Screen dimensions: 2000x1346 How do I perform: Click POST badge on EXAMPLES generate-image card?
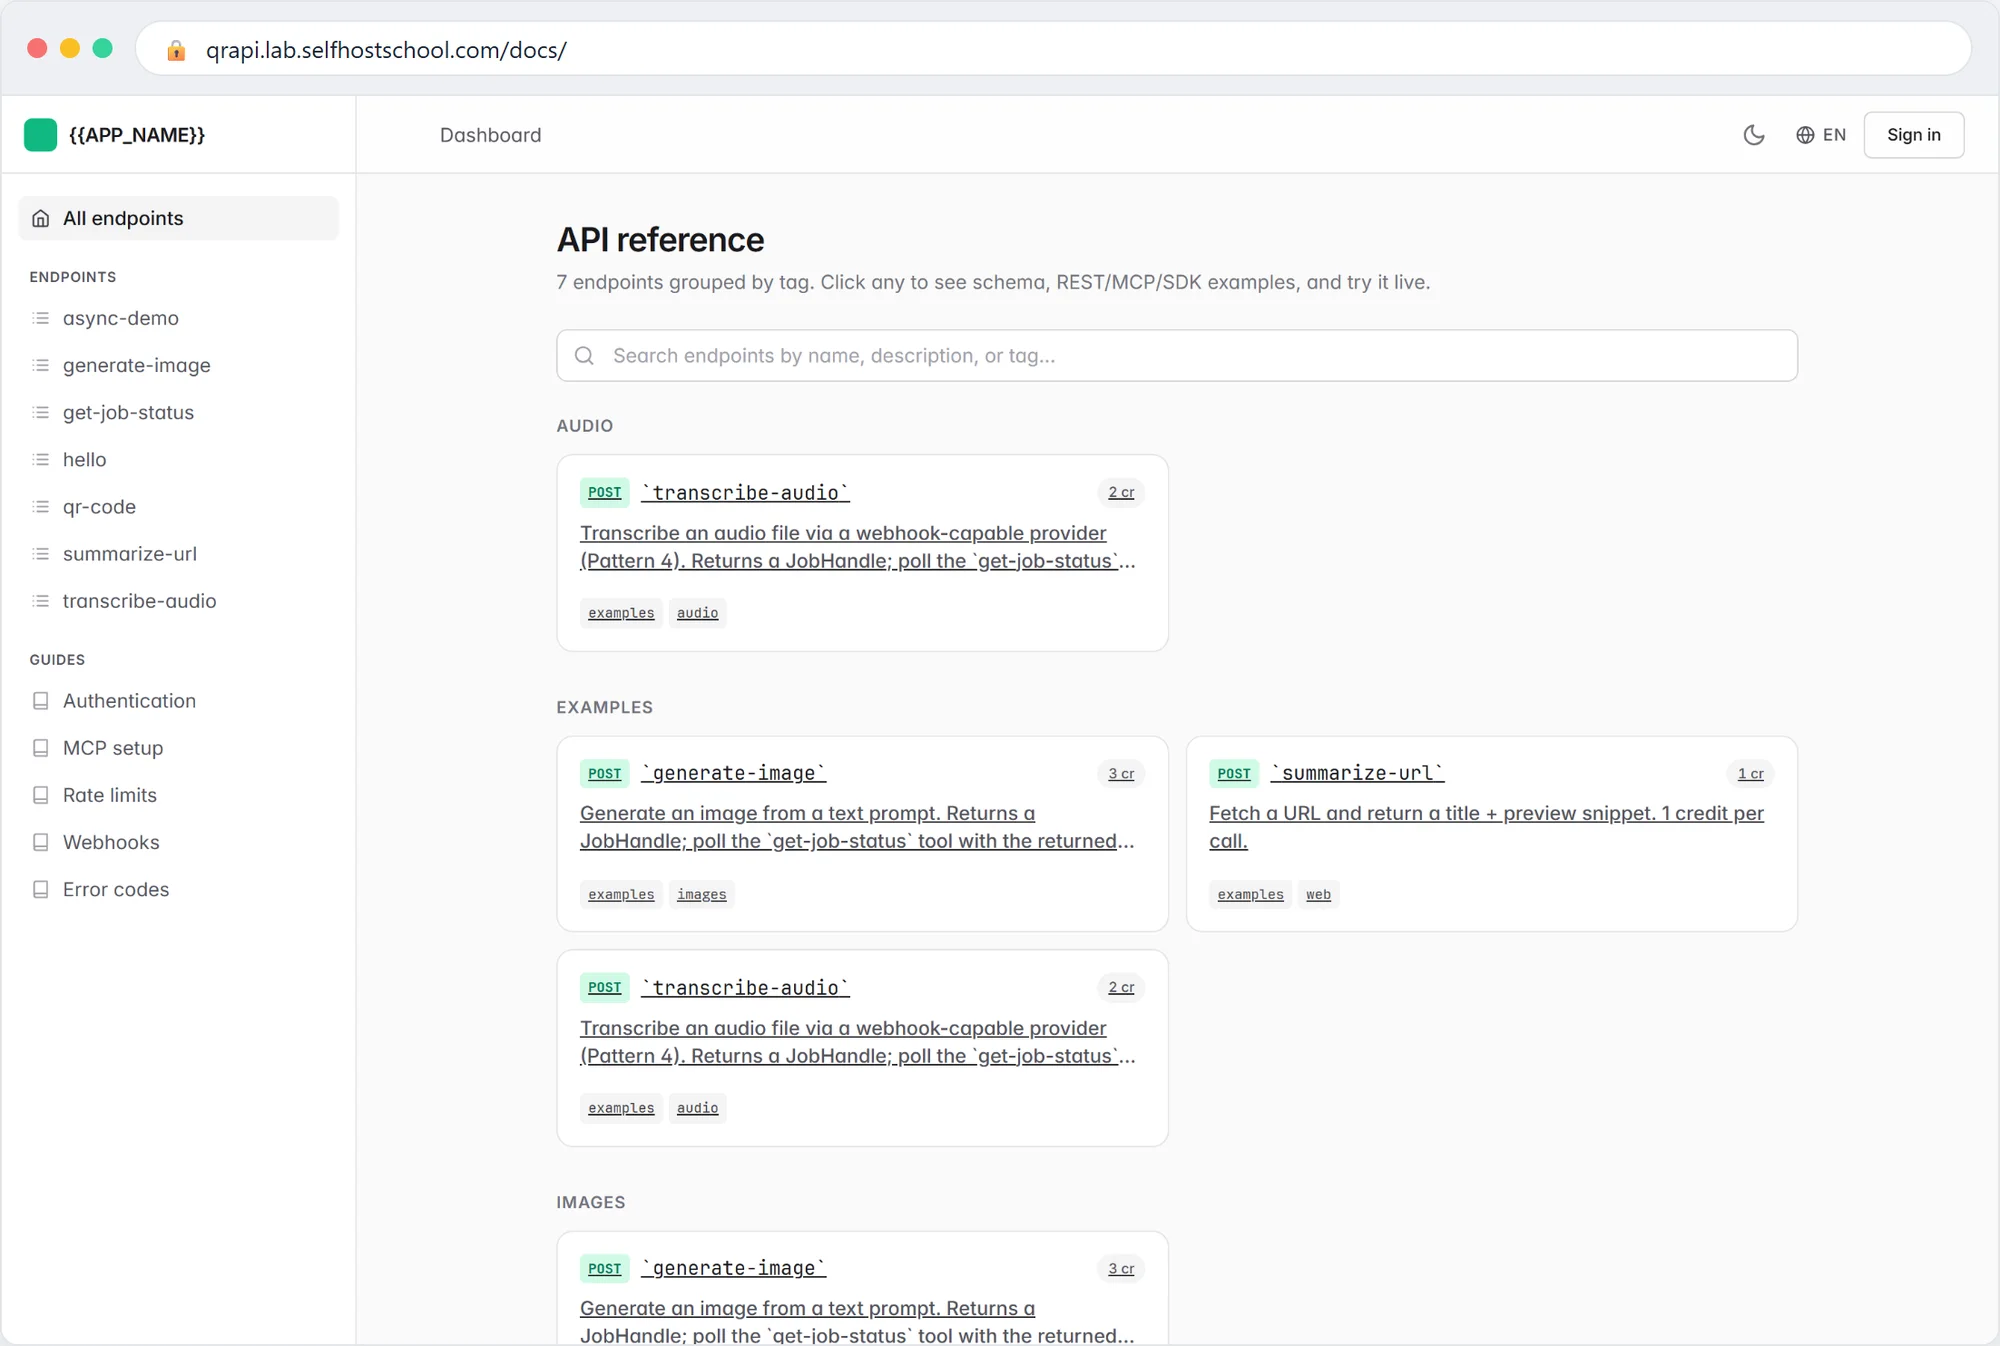point(604,773)
